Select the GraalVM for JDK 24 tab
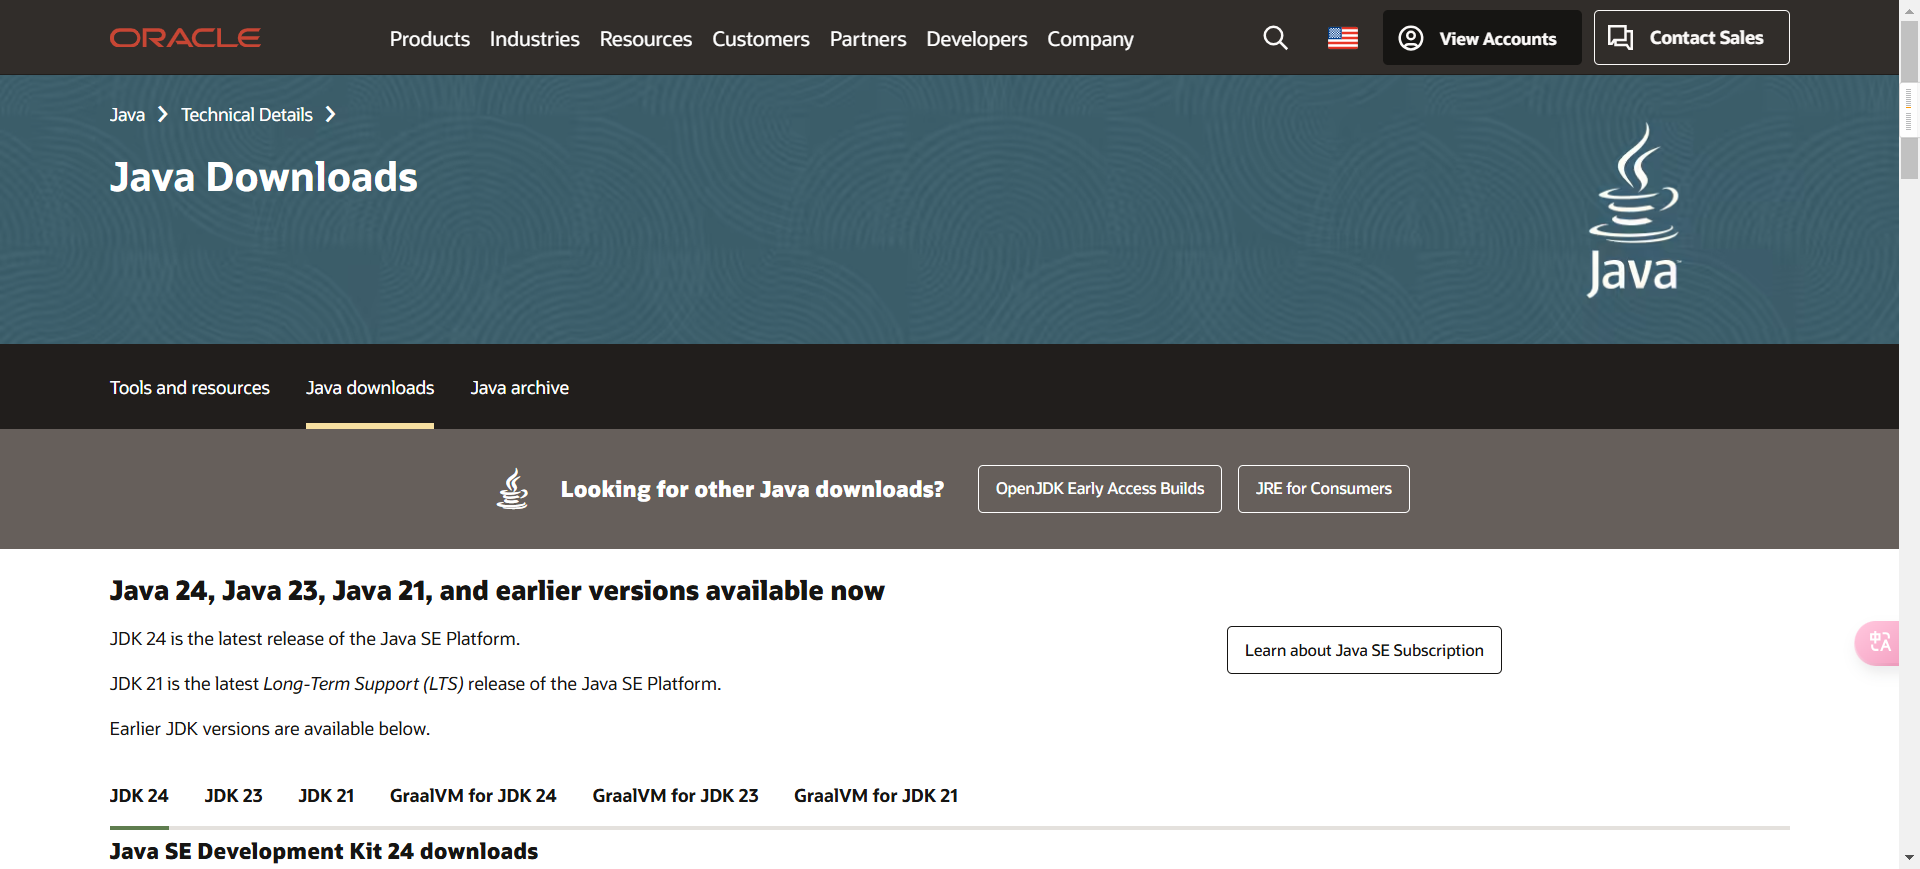The width and height of the screenshot is (1920, 869). point(473,796)
